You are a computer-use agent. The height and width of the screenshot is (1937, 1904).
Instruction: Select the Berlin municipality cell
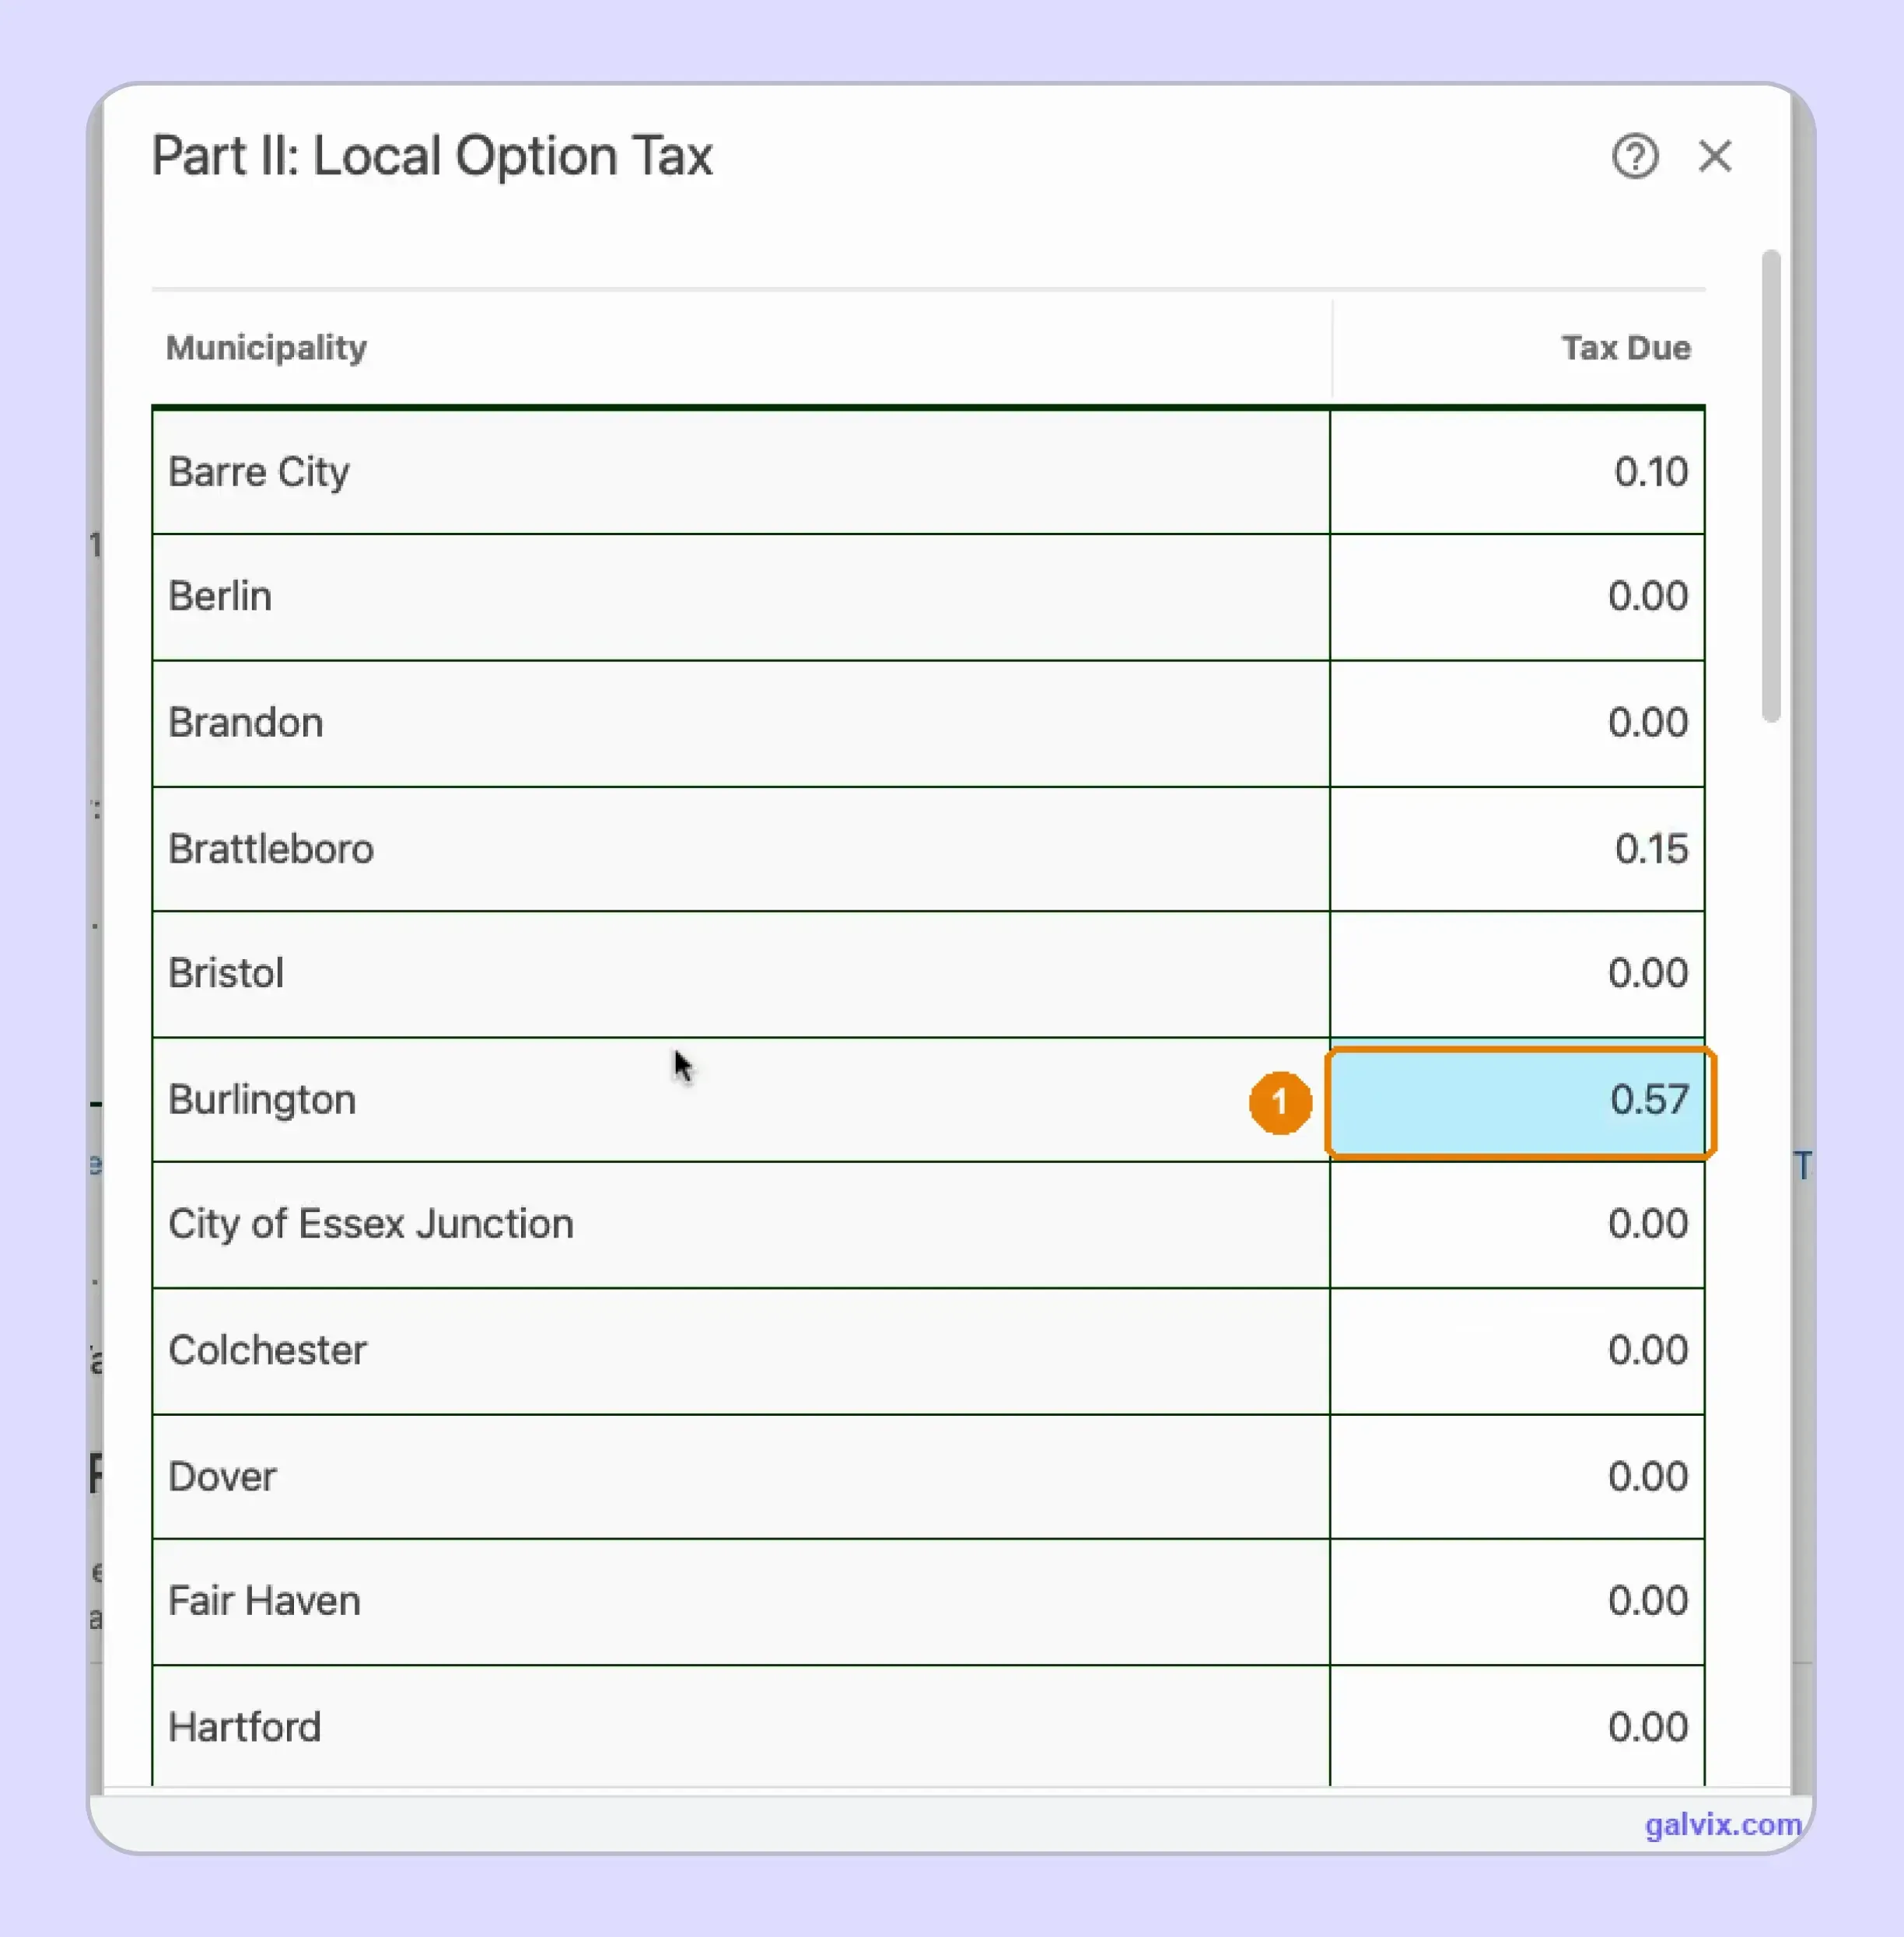(x=741, y=597)
